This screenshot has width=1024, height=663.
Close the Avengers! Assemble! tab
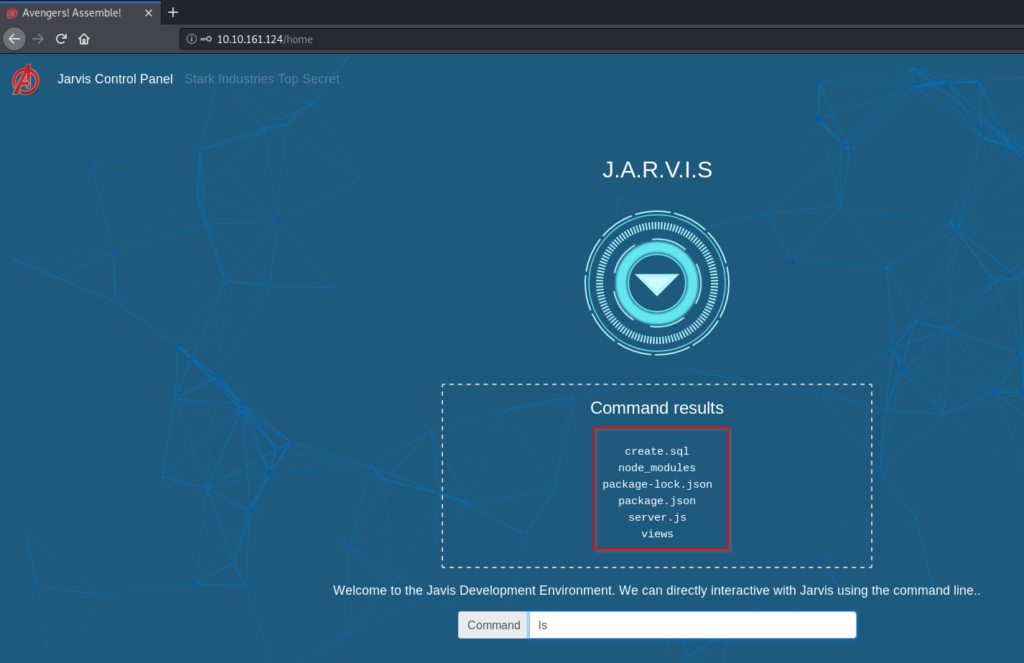(x=147, y=13)
